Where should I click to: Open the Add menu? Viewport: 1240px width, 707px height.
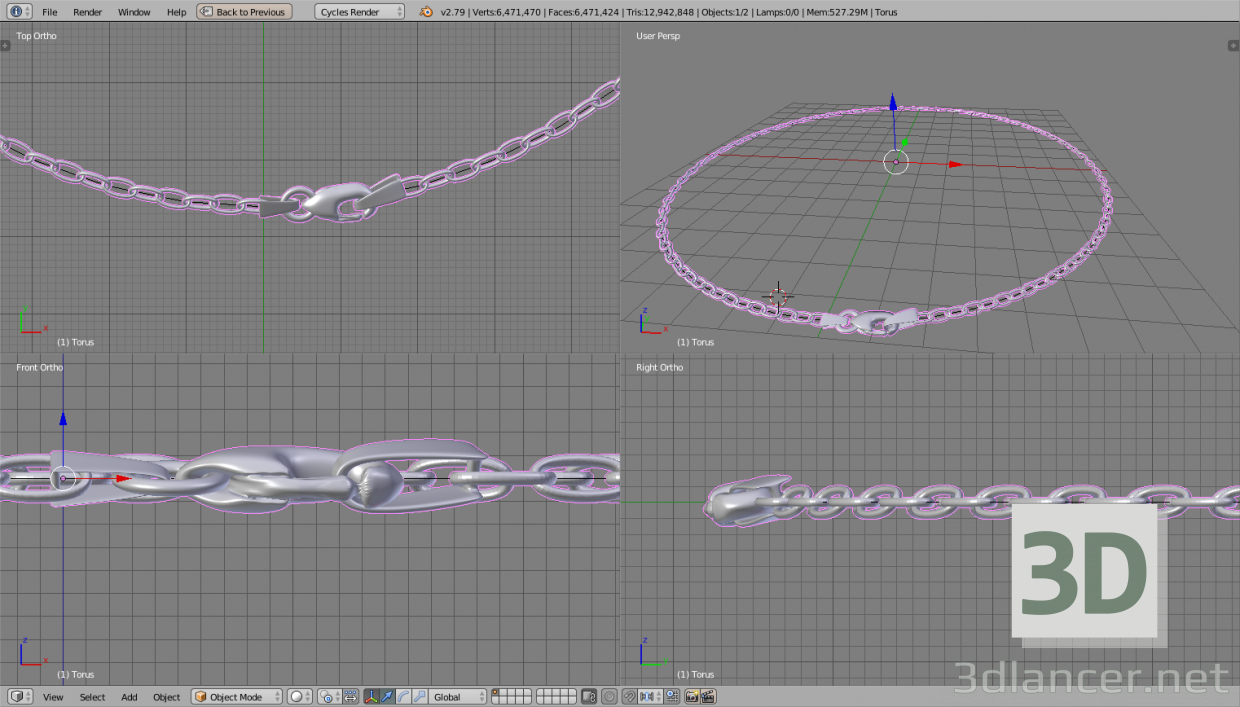(x=129, y=696)
